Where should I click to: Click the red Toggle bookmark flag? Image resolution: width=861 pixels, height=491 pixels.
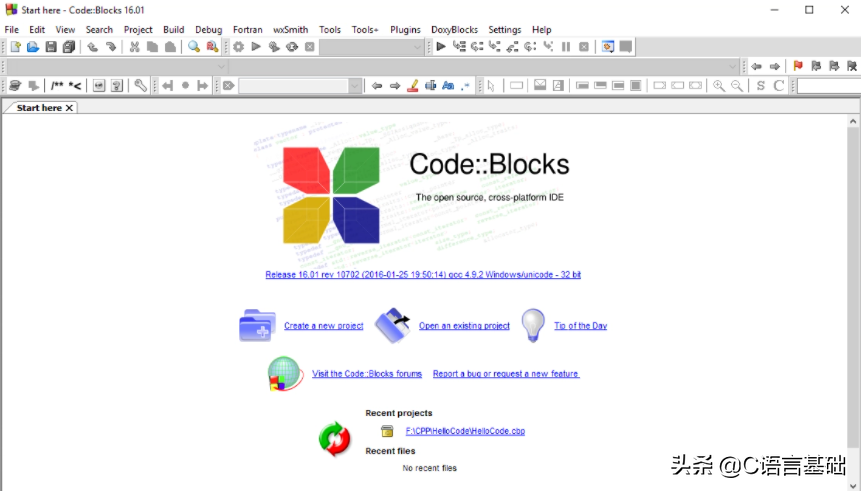tap(798, 66)
